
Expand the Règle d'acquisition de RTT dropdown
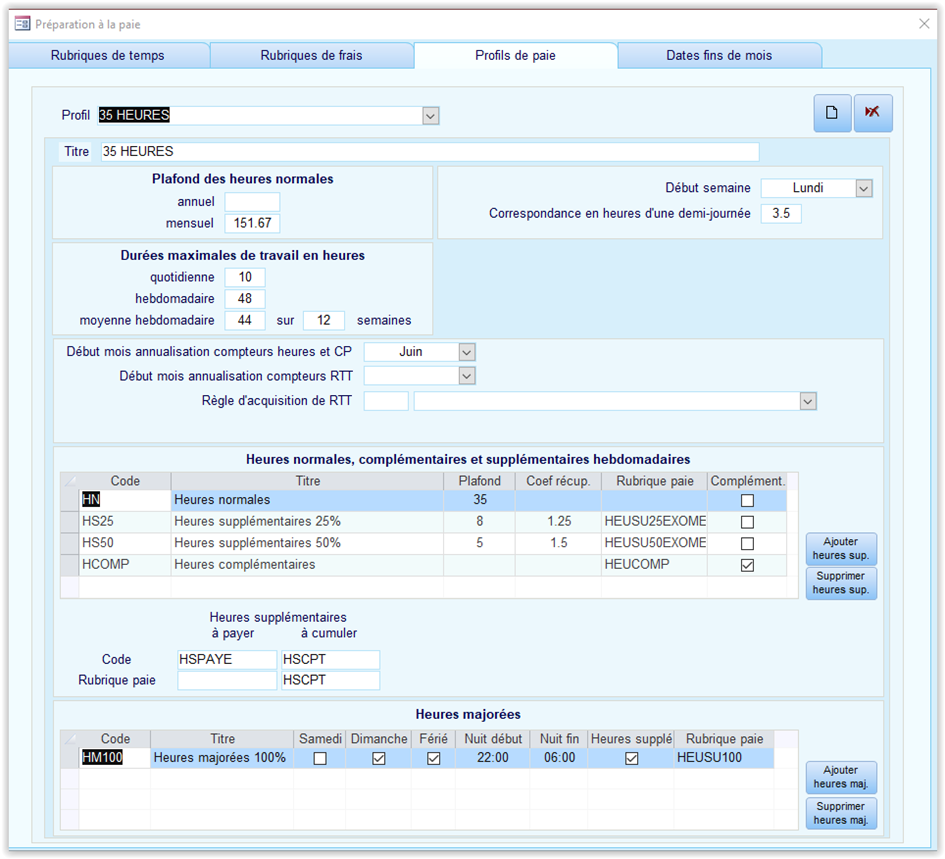tap(808, 401)
